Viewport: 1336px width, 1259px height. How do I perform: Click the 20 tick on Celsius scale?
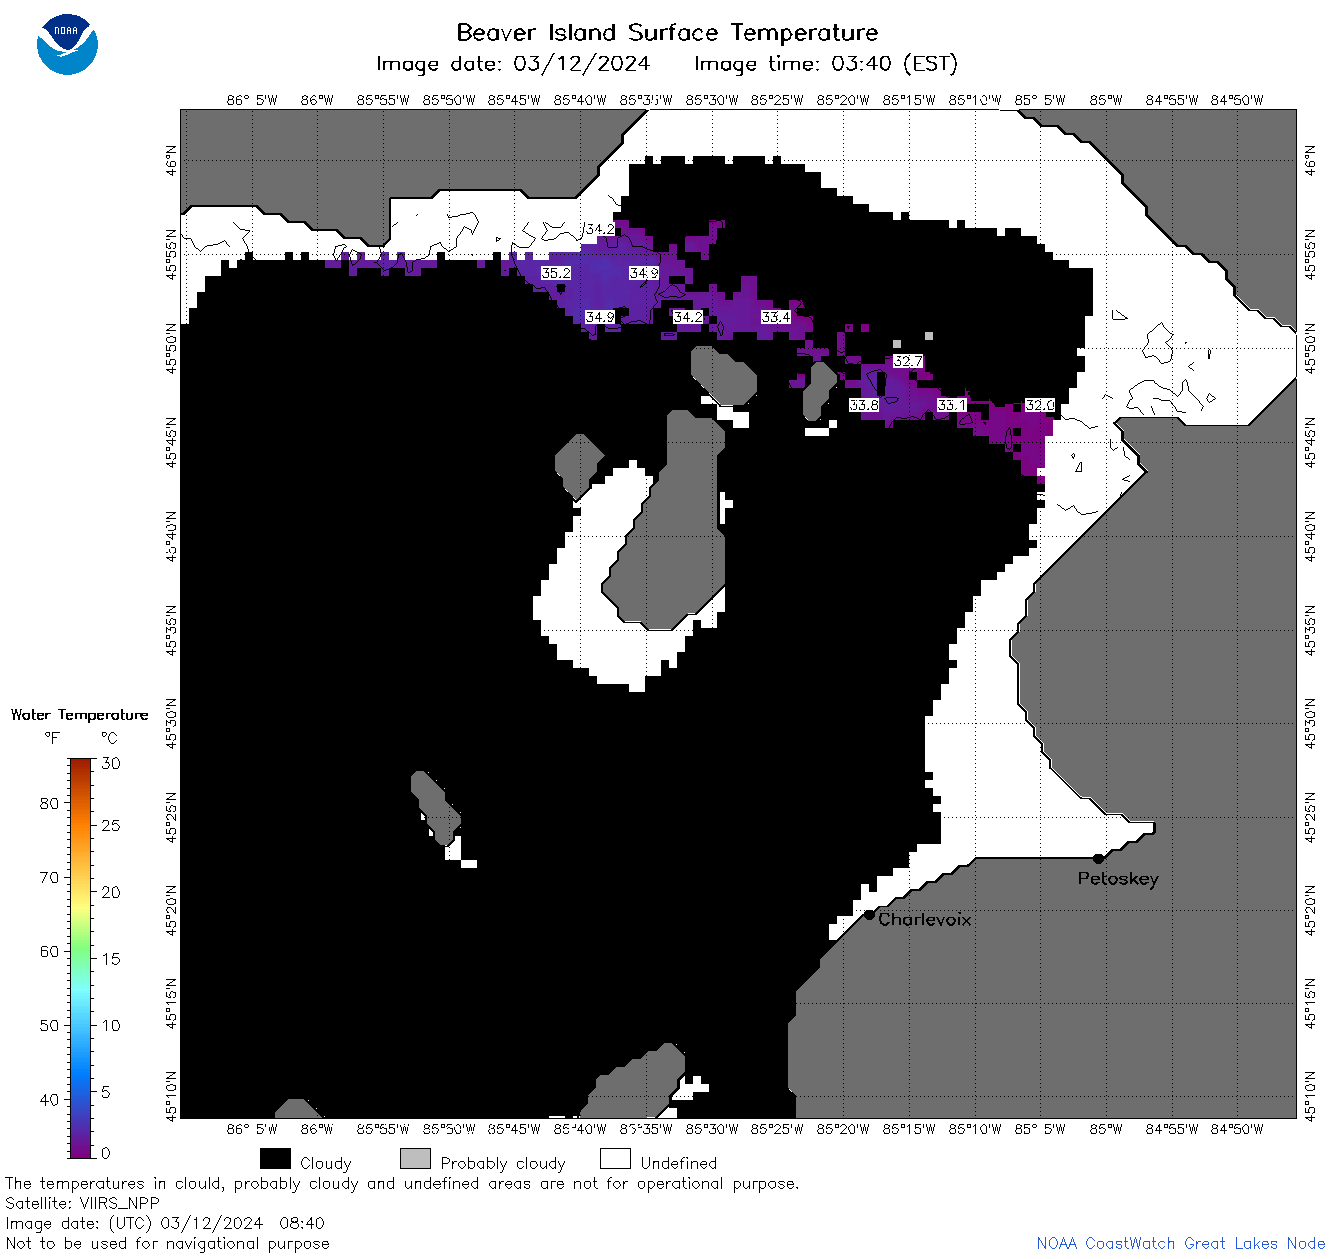click(x=111, y=892)
